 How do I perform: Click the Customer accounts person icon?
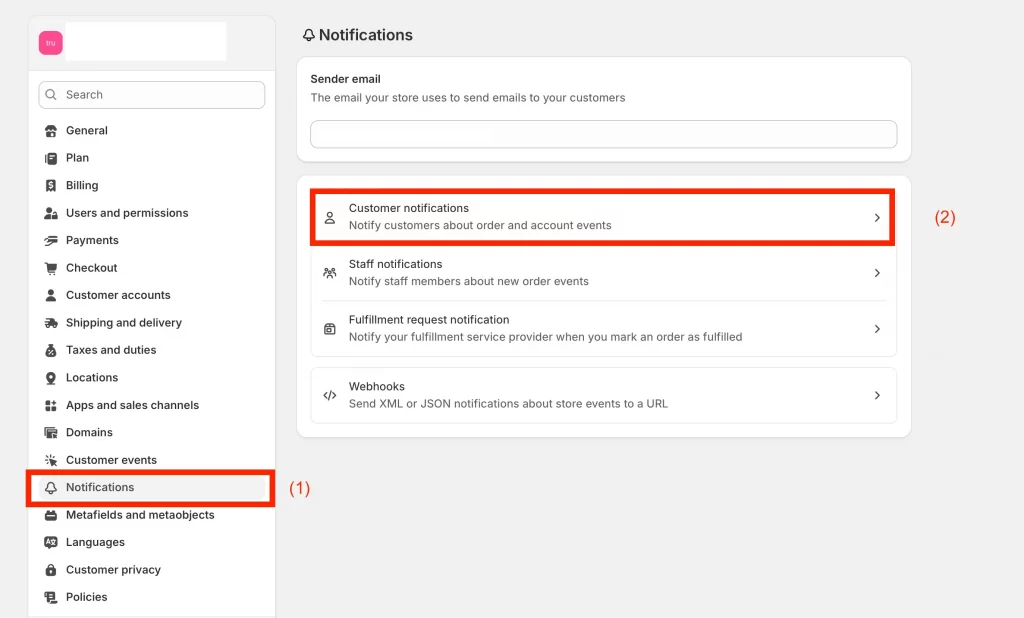pos(51,295)
